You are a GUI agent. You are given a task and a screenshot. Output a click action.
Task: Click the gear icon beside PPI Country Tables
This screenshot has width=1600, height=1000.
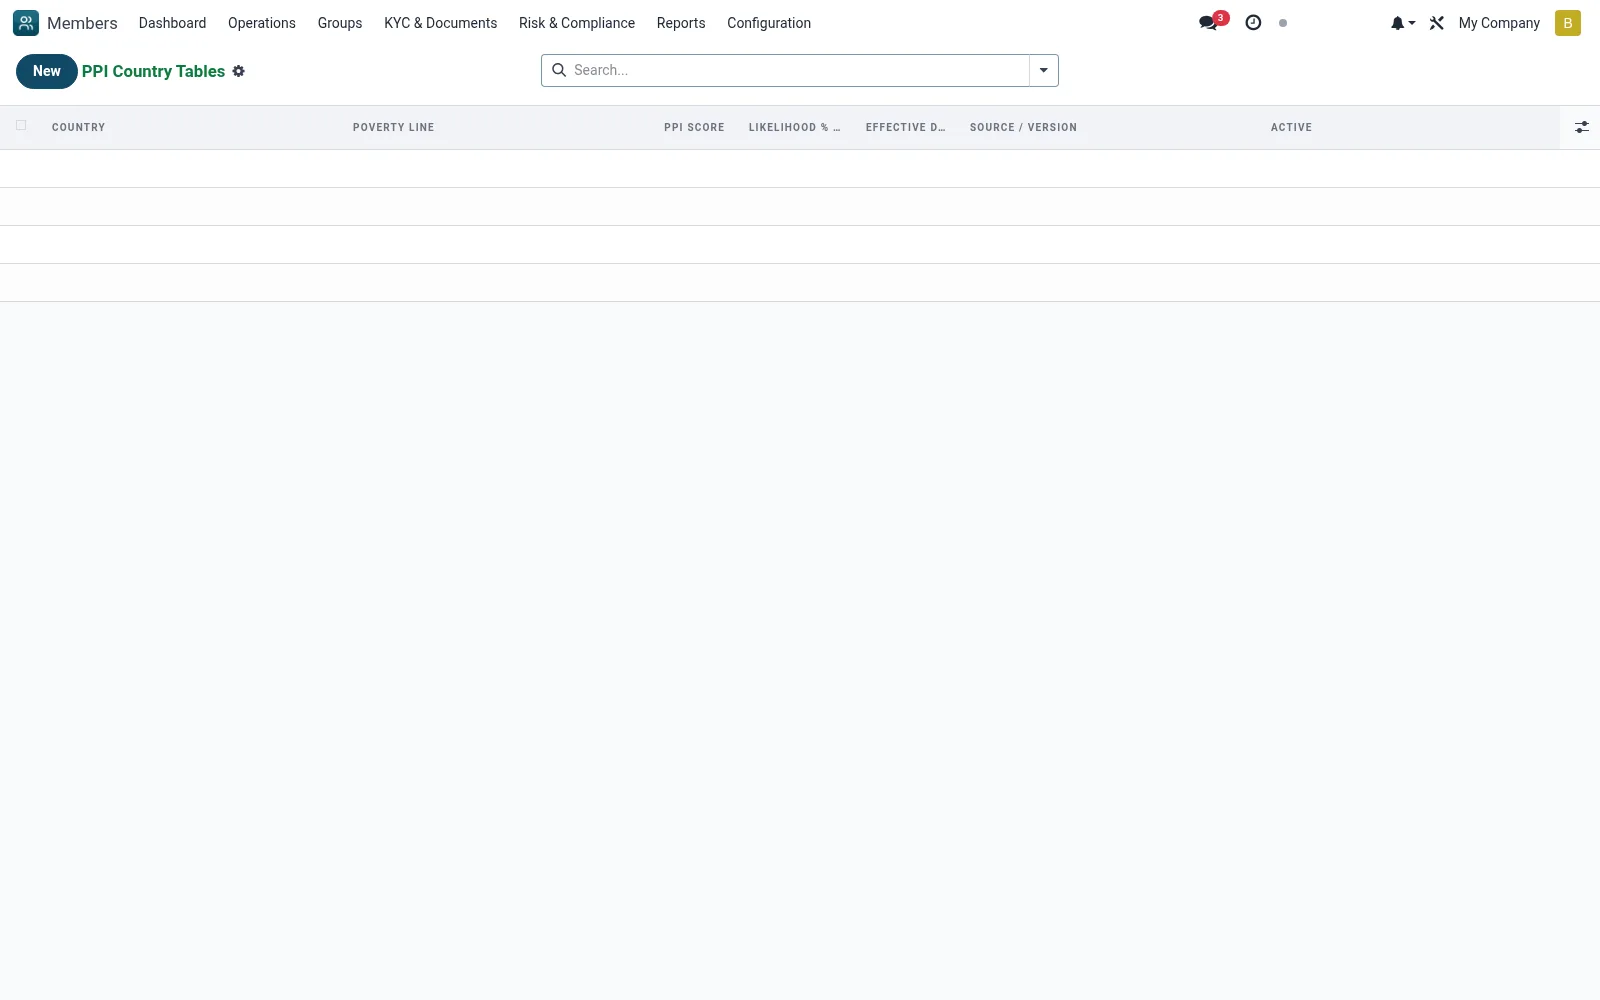pos(239,71)
